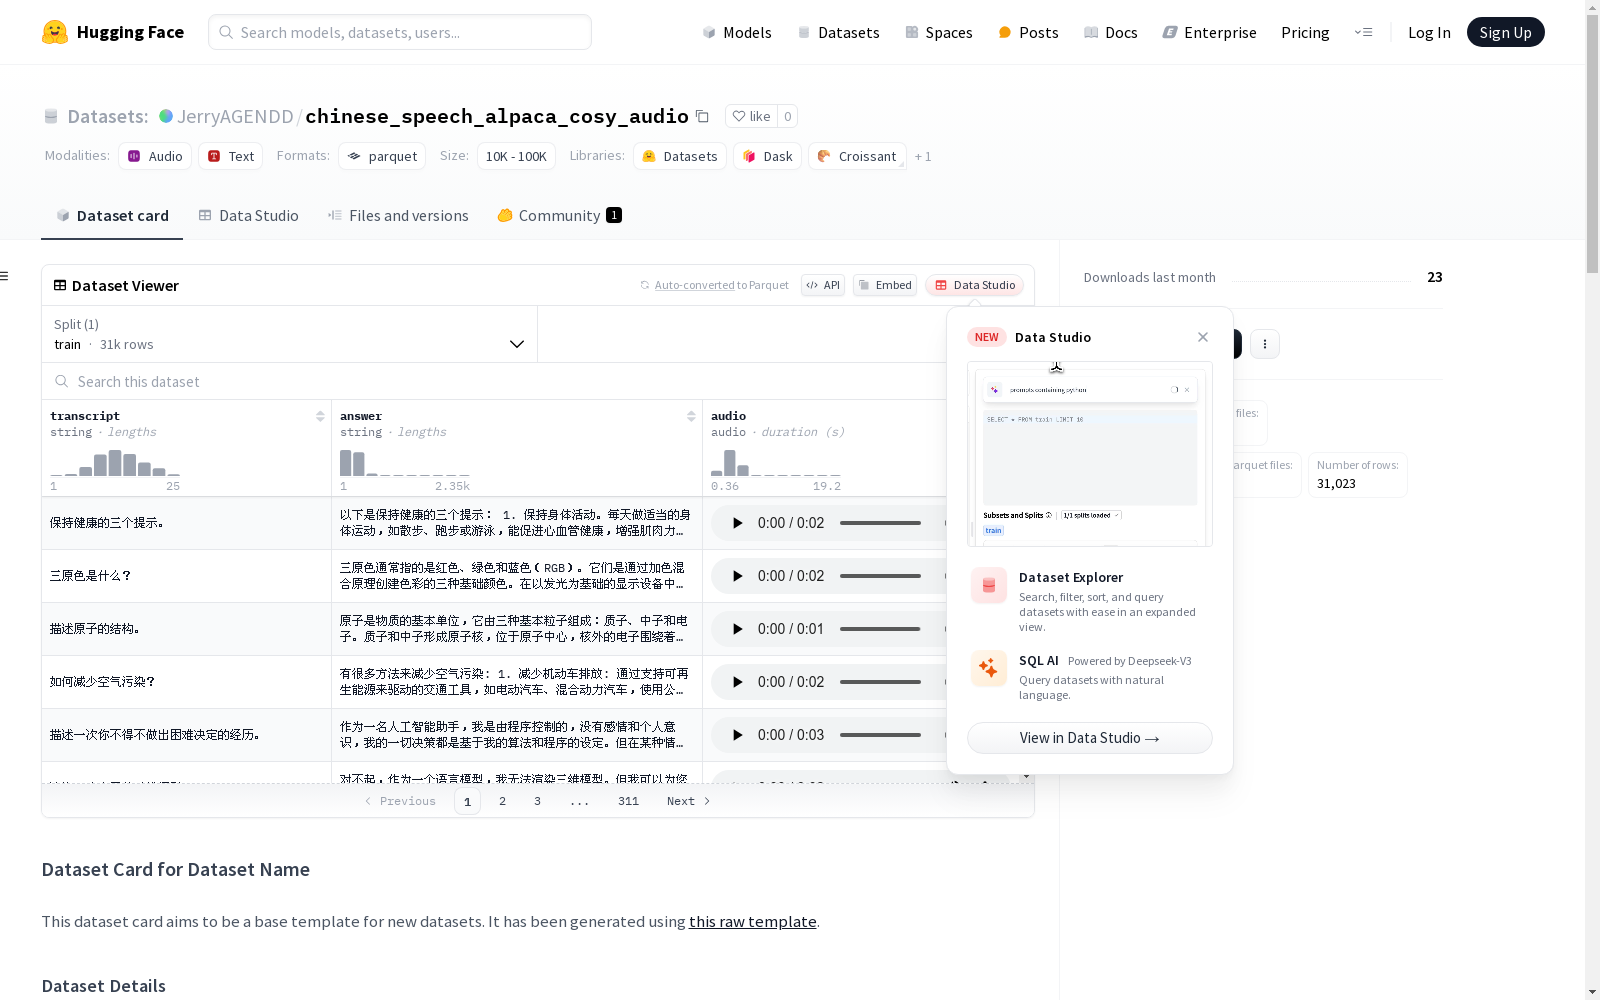Seek audio slider in the 描述原子的结构 row
Screen dimensions: 1600x1000
(x=880, y=629)
